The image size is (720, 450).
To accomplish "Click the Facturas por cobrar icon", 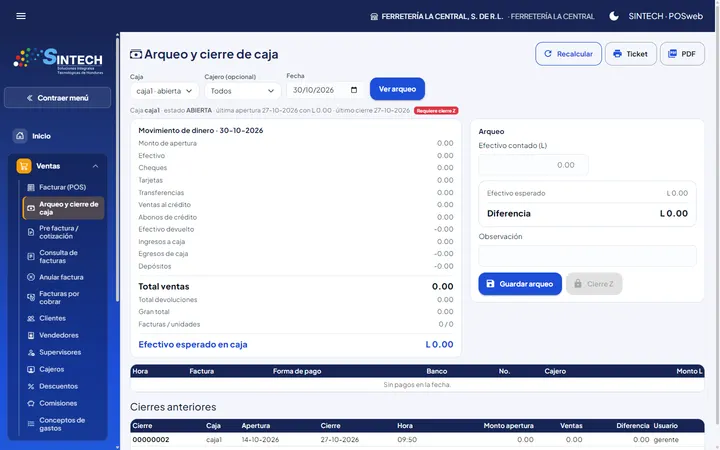I will 31,298.
